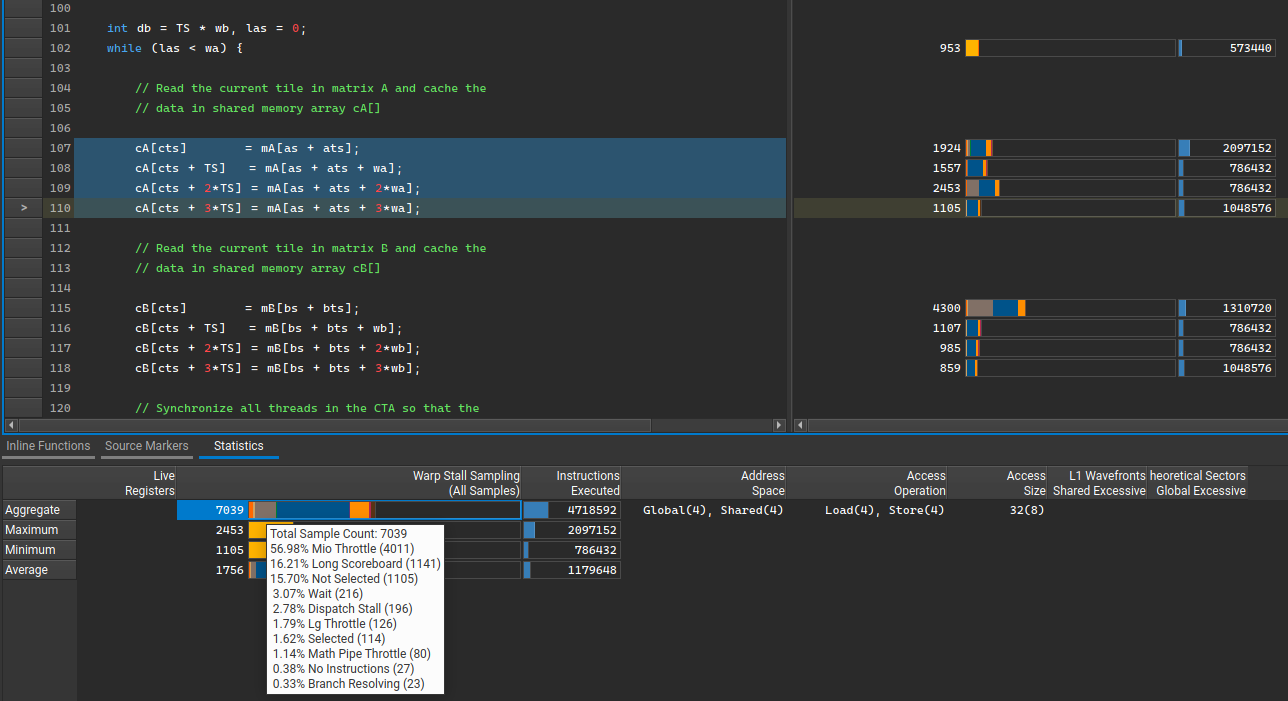Select the Maximum row in the statistics table
The width and height of the screenshot is (1288, 701).
[x=38, y=529]
